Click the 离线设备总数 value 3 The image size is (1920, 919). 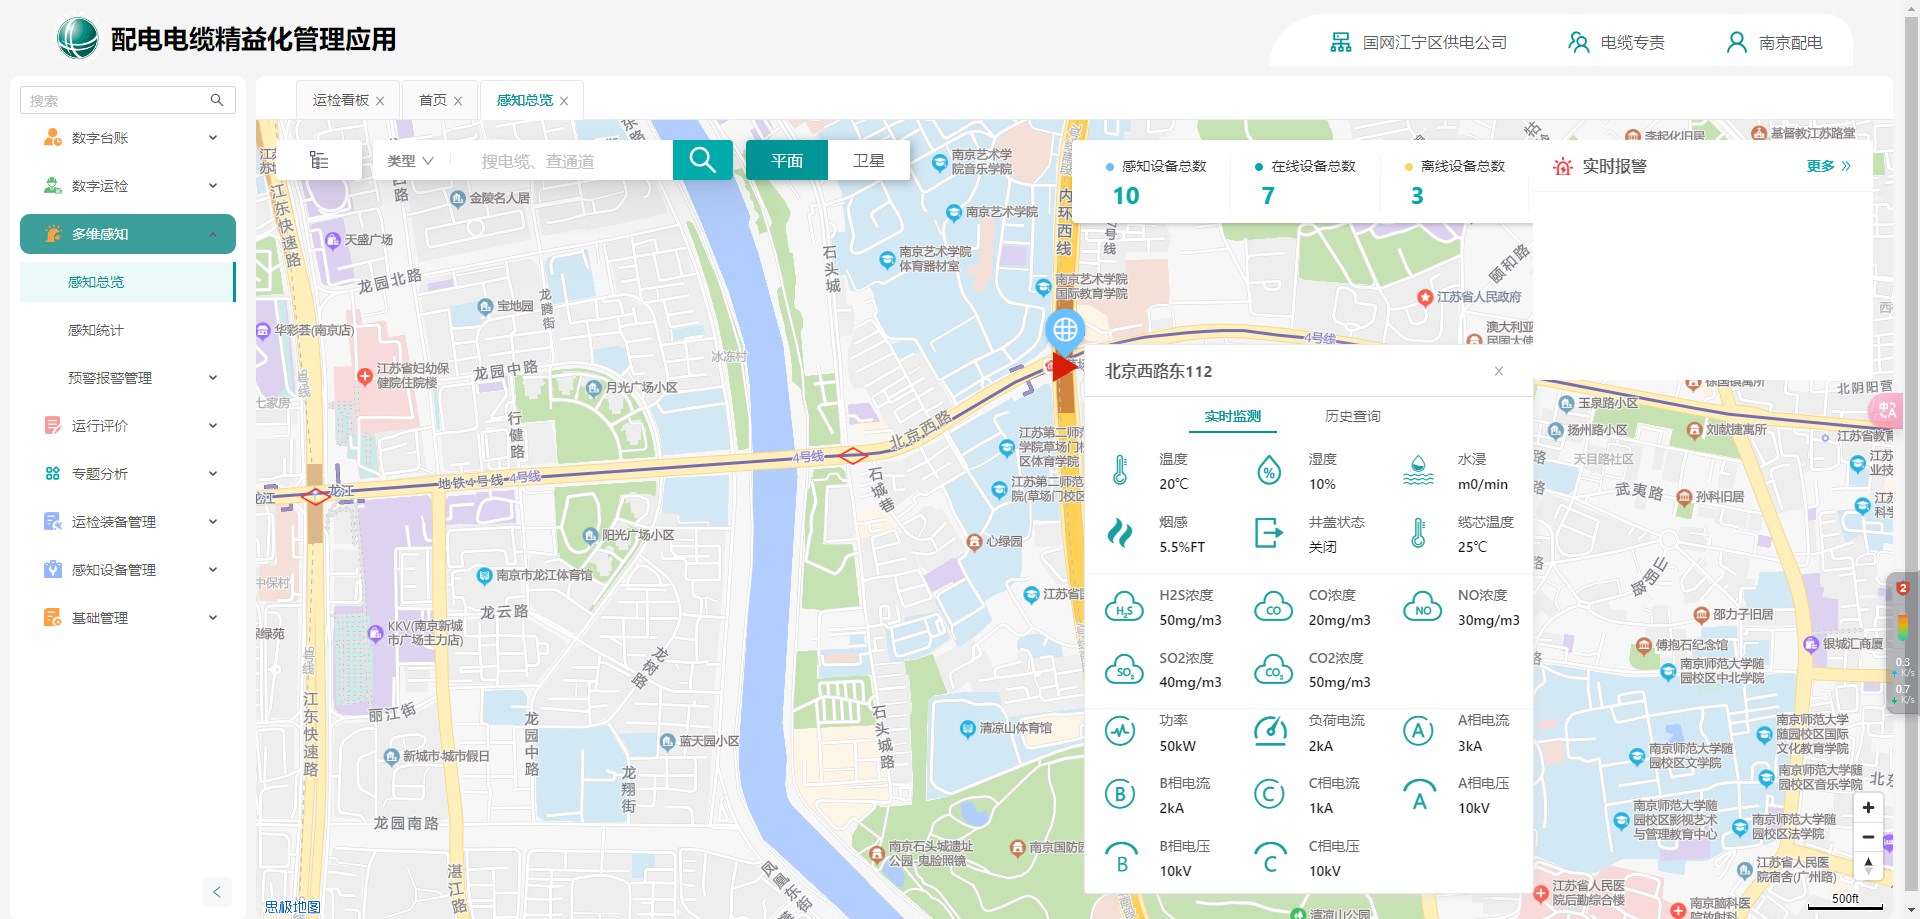(x=1417, y=196)
